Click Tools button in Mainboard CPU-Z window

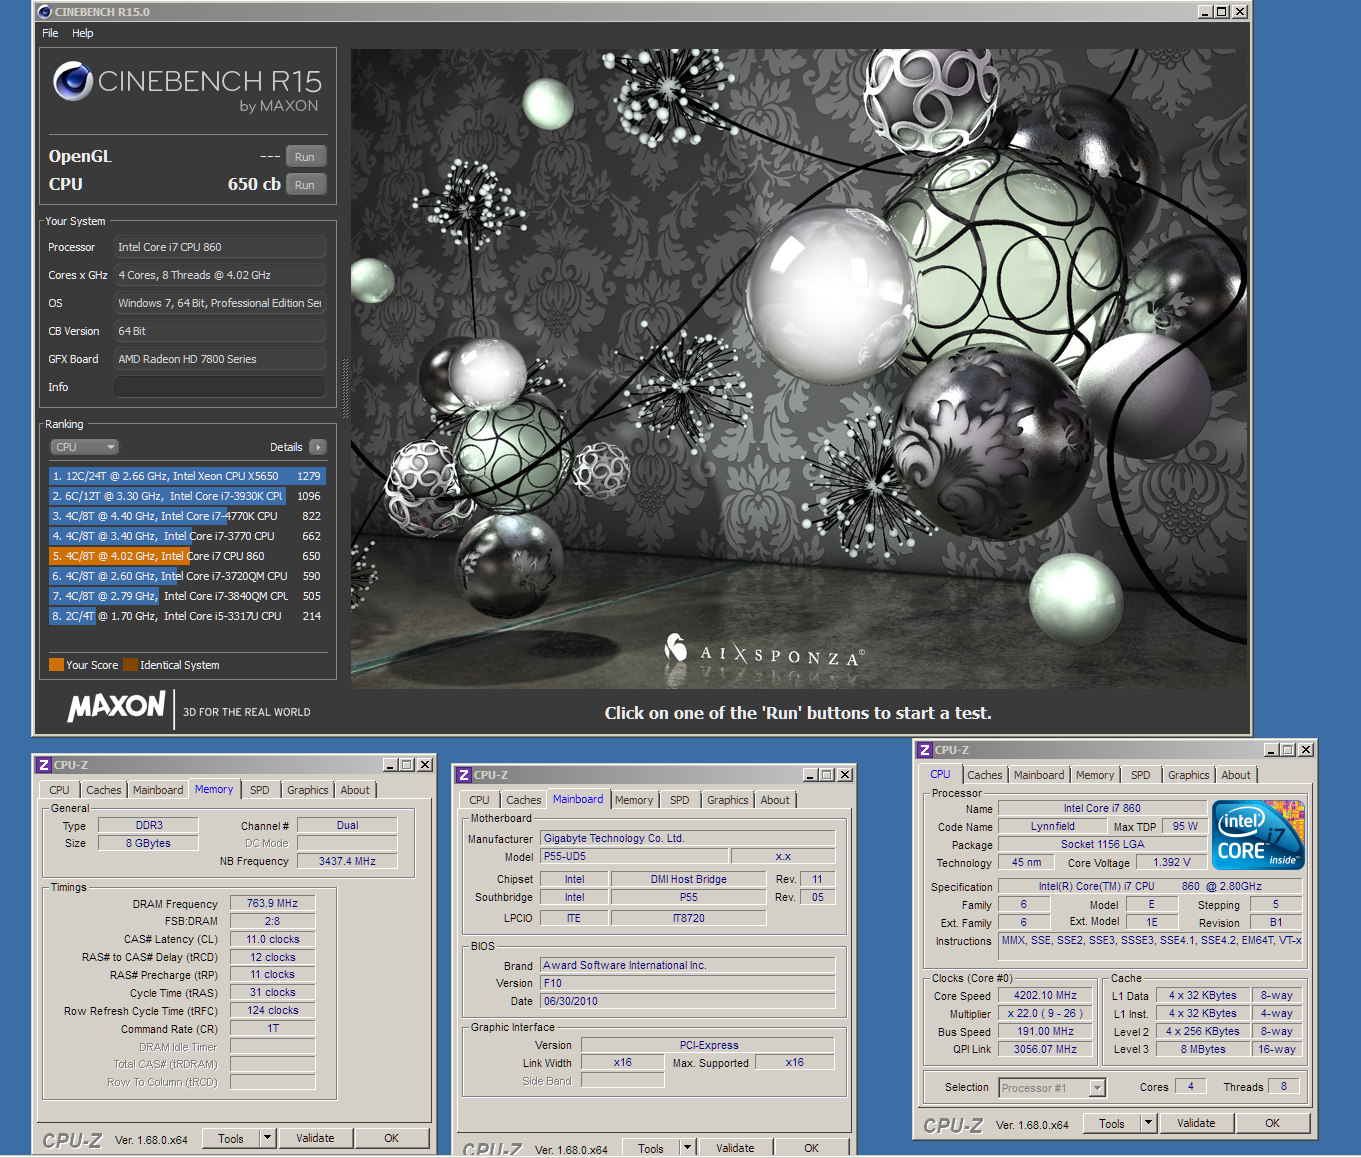click(651, 1148)
